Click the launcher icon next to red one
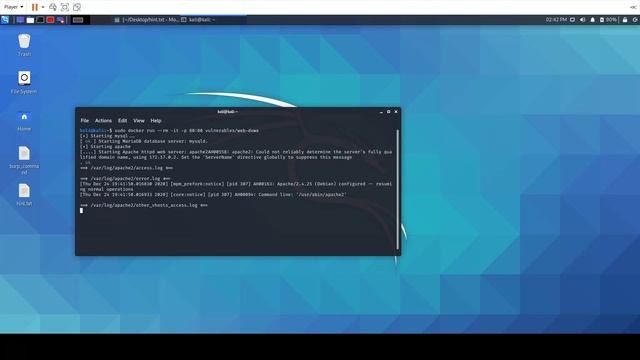 (60, 20)
